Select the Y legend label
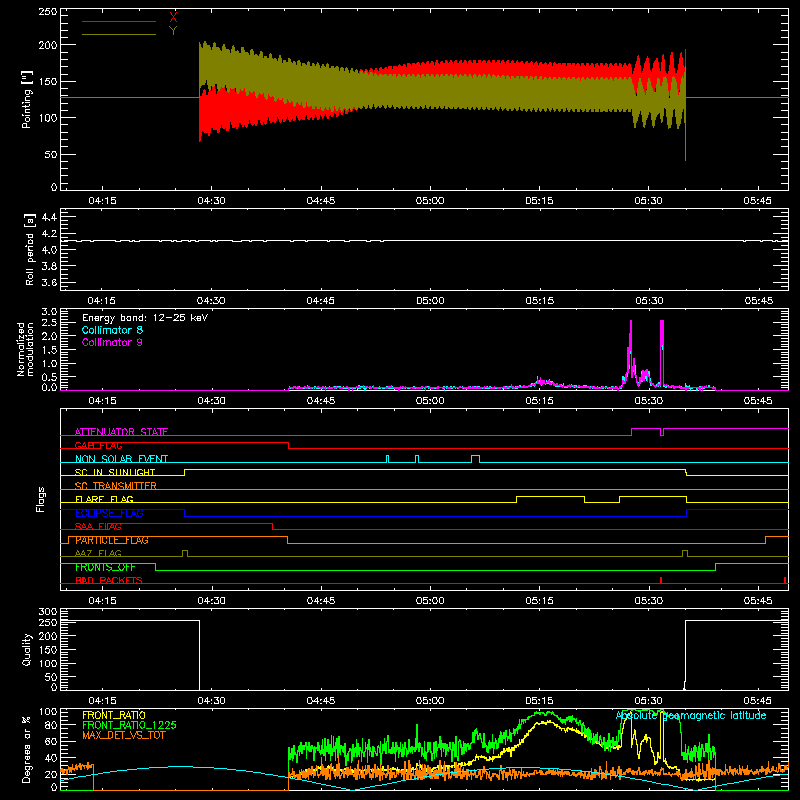This screenshot has height=800, width=800. pos(173,31)
